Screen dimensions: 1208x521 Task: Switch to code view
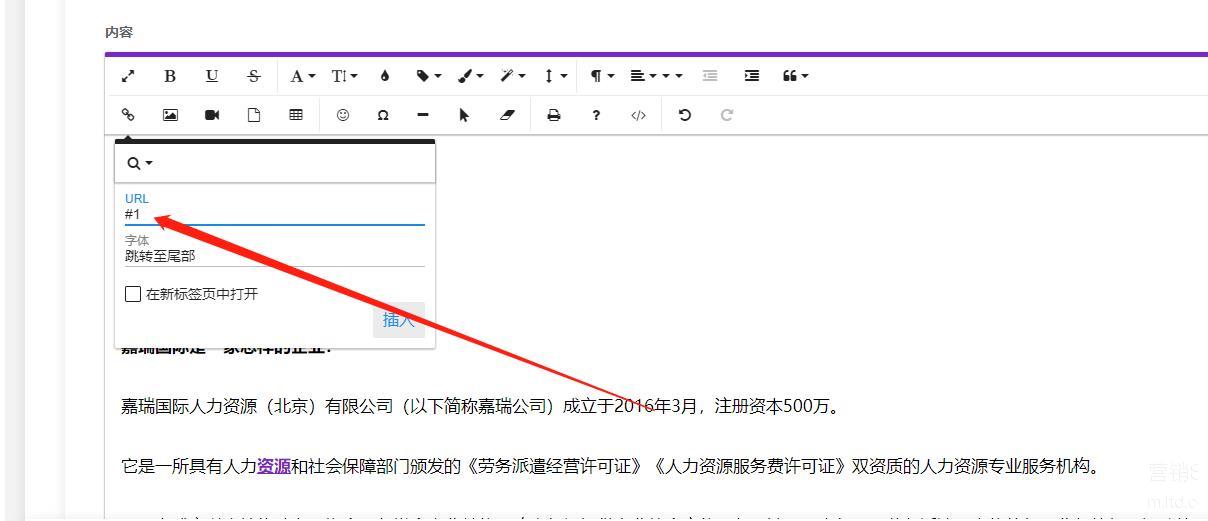pos(638,115)
